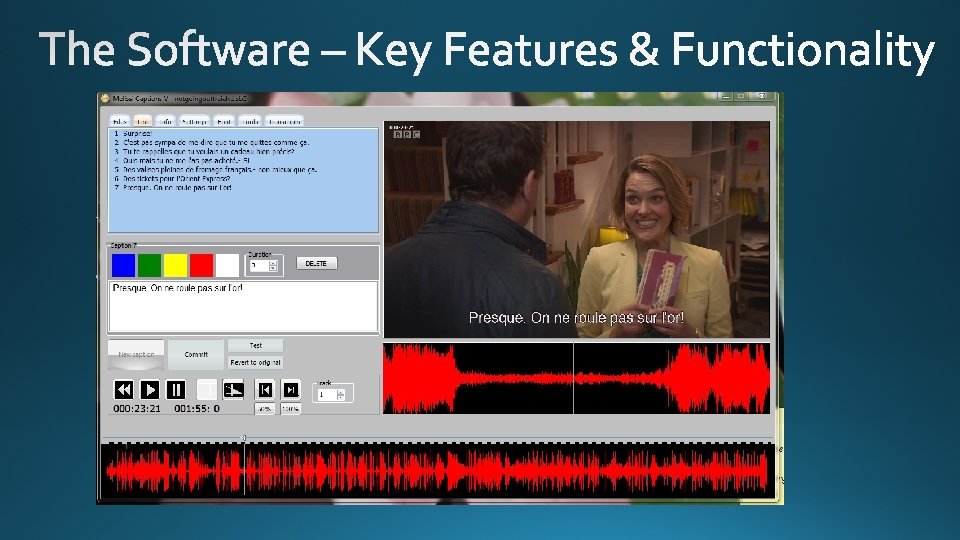Select caption 7 'Presque' in list

point(243,187)
